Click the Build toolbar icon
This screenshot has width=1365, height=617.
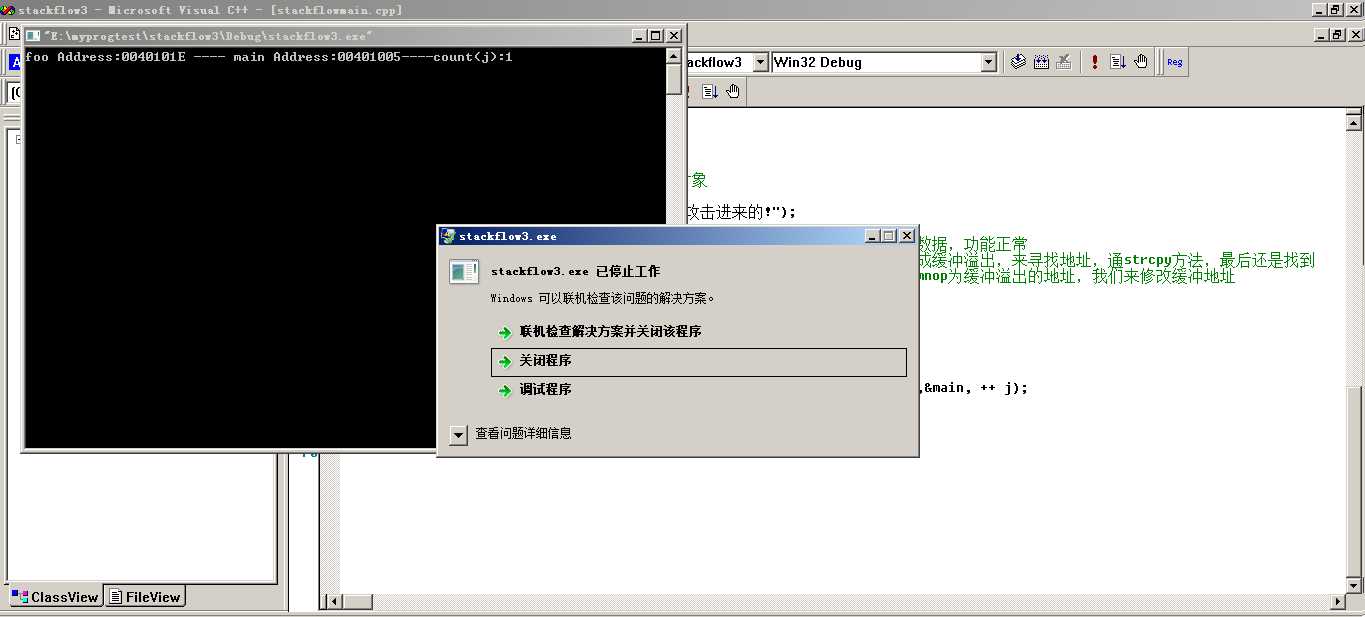click(1041, 62)
